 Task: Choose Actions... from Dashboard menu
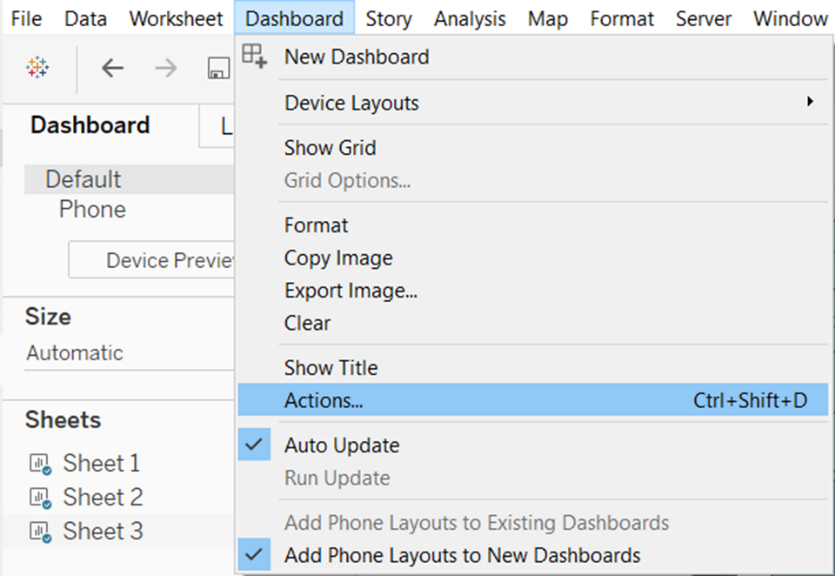533,400
